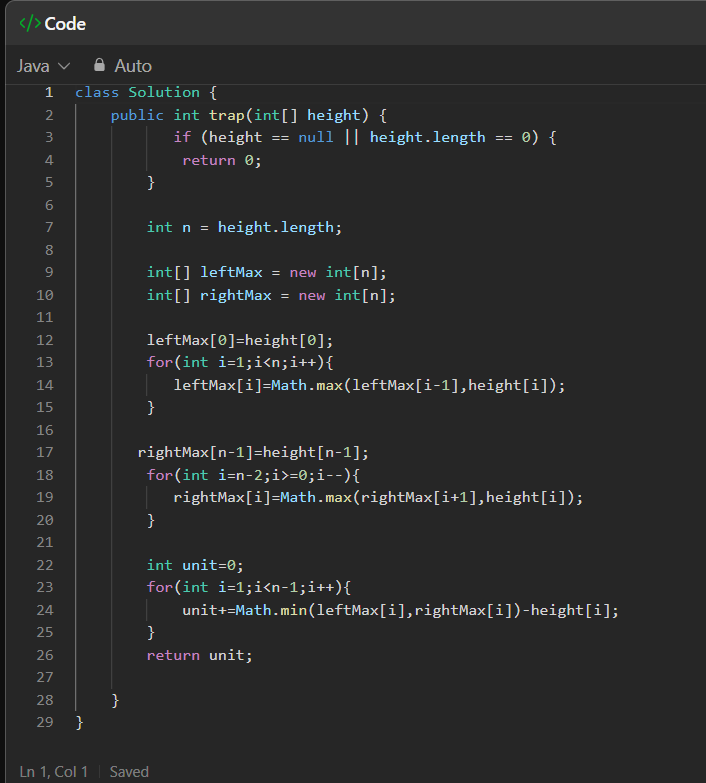Click the 'return unit;' statement
The height and width of the screenshot is (783, 706).
point(200,655)
